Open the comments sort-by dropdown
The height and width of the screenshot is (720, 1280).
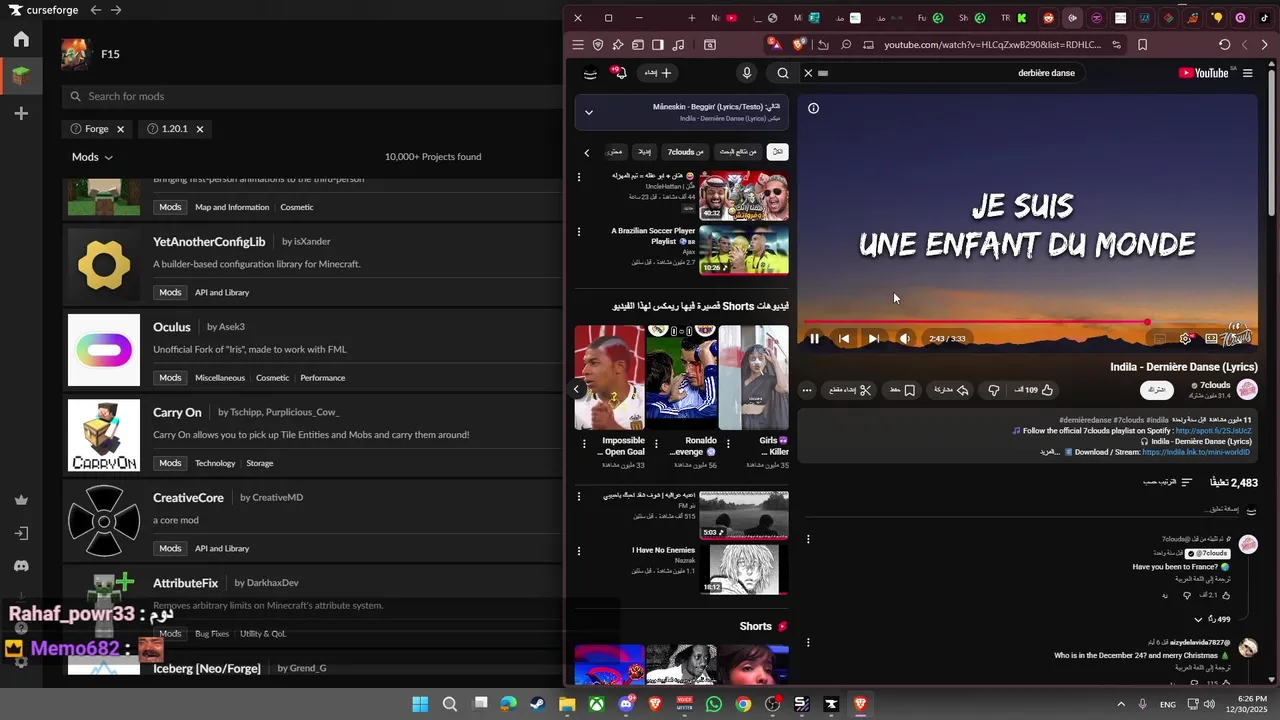1168,482
